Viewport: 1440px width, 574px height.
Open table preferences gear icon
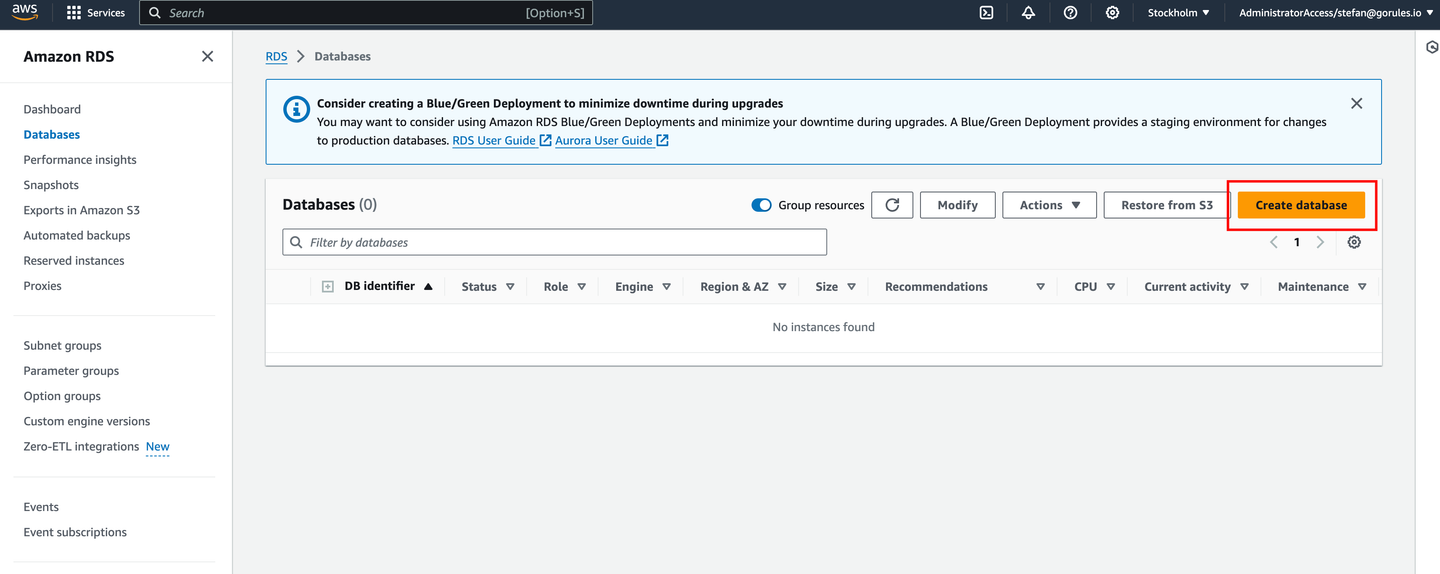point(1354,242)
